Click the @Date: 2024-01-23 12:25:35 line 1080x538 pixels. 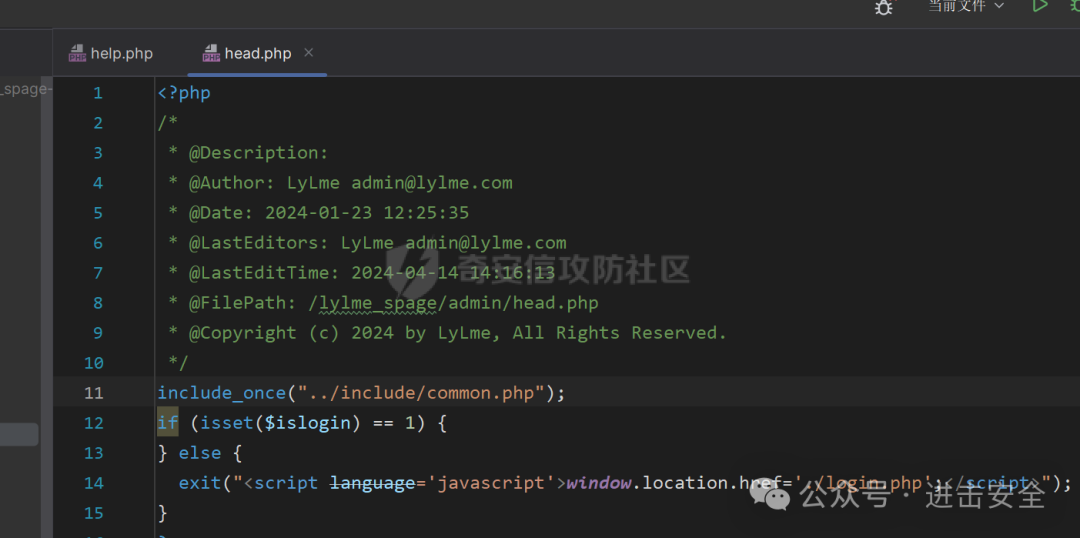click(x=319, y=213)
